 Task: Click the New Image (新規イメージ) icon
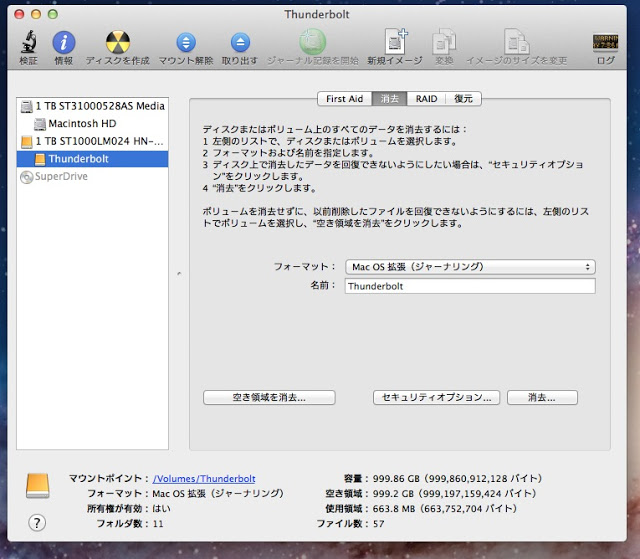point(395,42)
